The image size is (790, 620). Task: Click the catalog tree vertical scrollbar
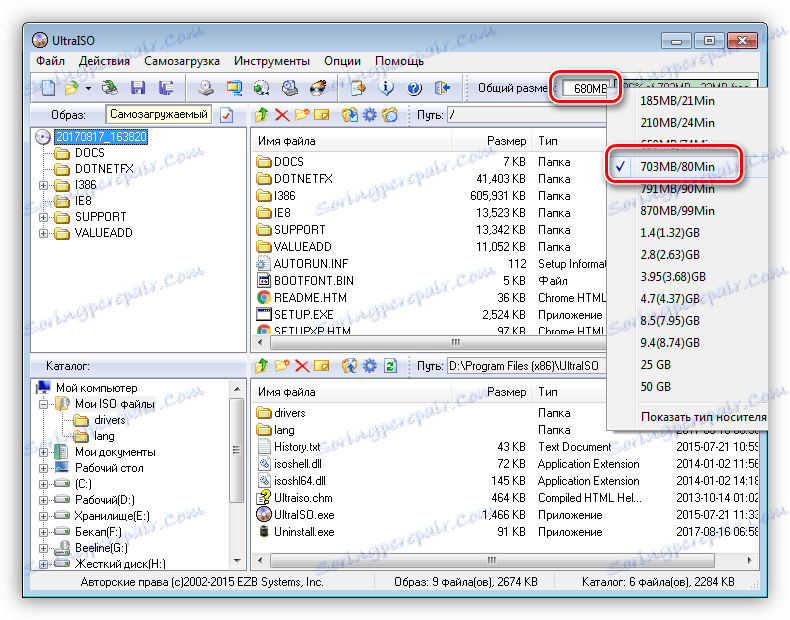pyautogui.click(x=237, y=476)
